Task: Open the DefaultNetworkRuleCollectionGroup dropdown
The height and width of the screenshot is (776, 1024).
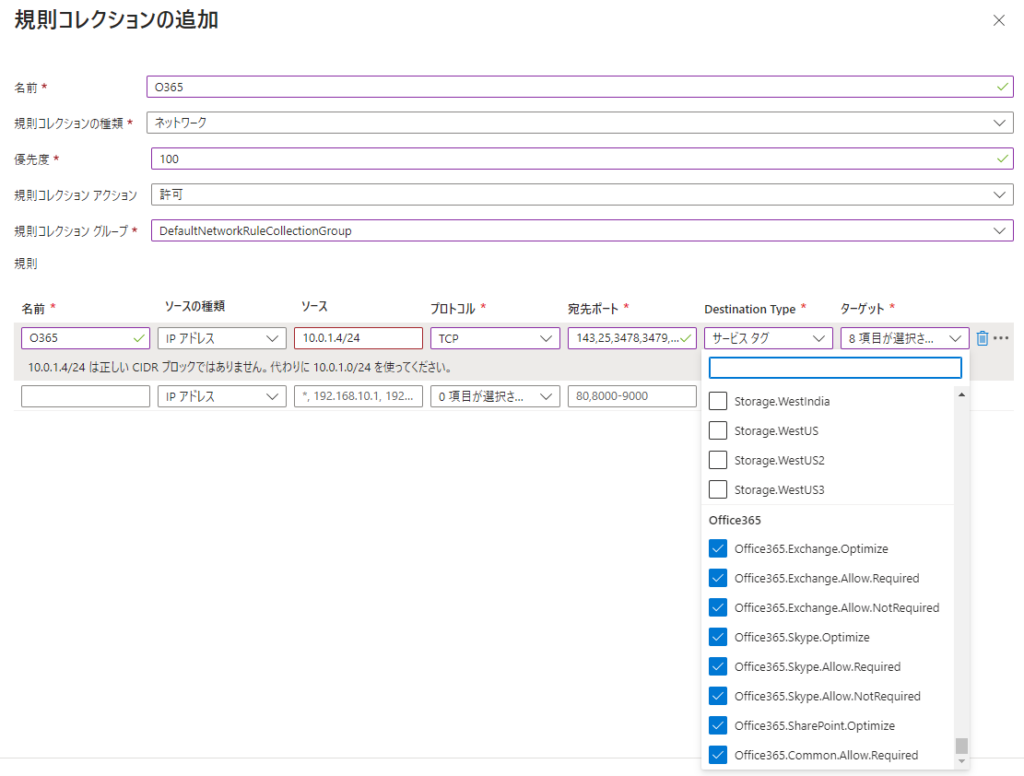Action: point(581,230)
